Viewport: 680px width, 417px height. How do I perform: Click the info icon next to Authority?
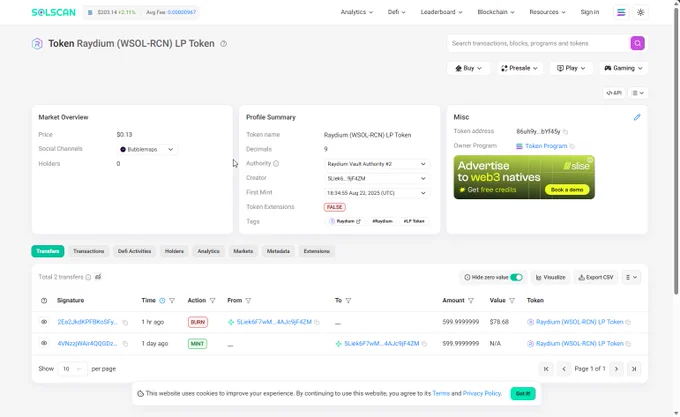pos(276,163)
